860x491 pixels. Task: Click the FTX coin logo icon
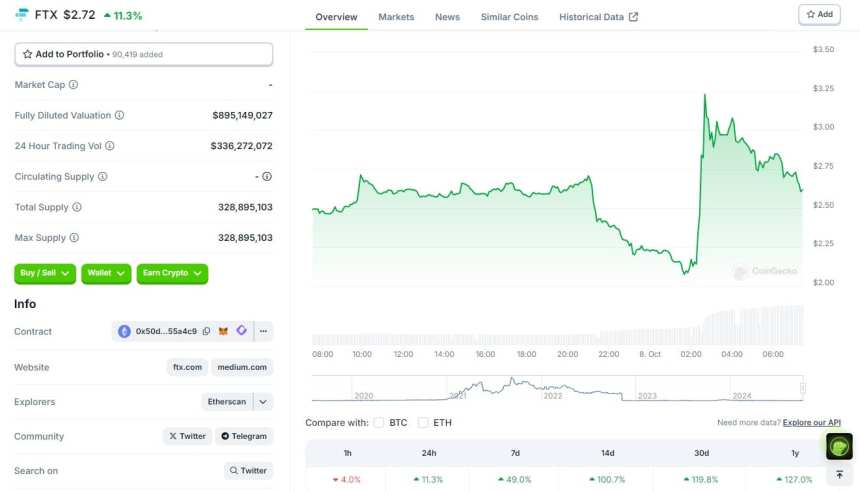click(22, 14)
